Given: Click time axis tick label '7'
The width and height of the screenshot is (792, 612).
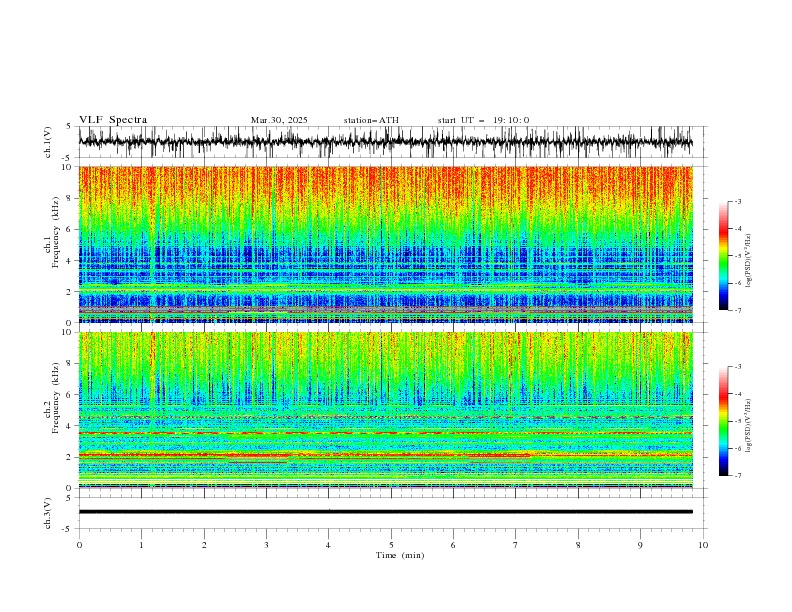Looking at the screenshot, I should (516, 545).
